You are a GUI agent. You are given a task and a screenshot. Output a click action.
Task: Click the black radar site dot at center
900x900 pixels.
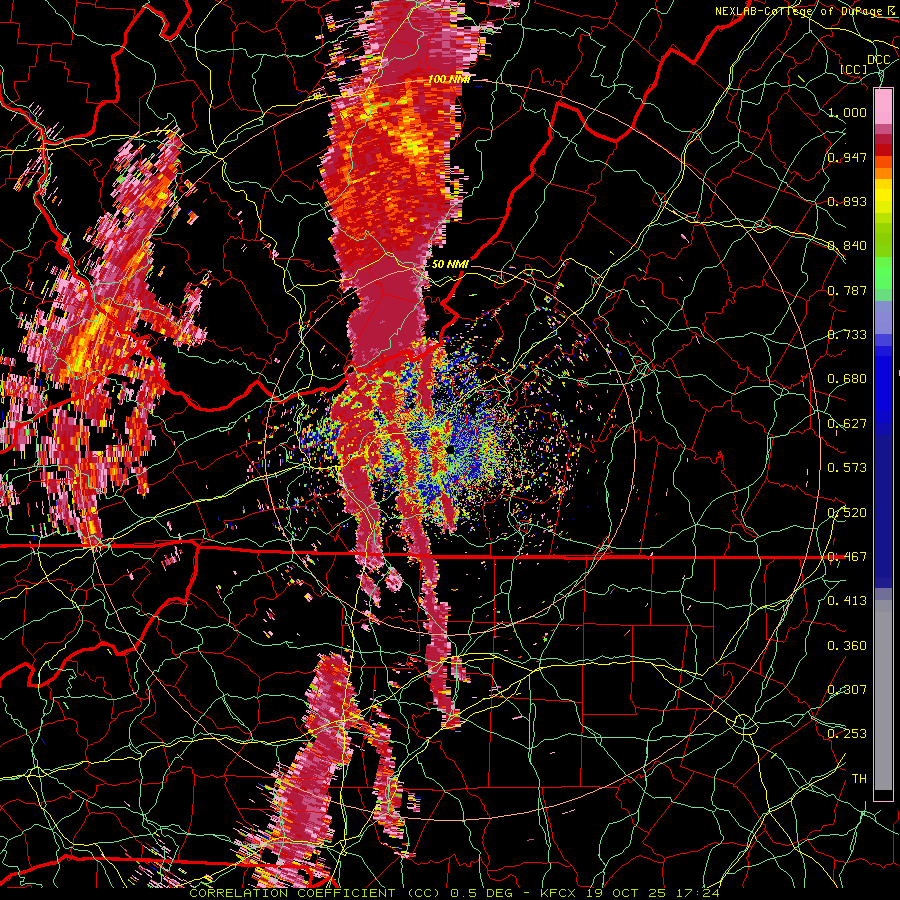(x=450, y=450)
